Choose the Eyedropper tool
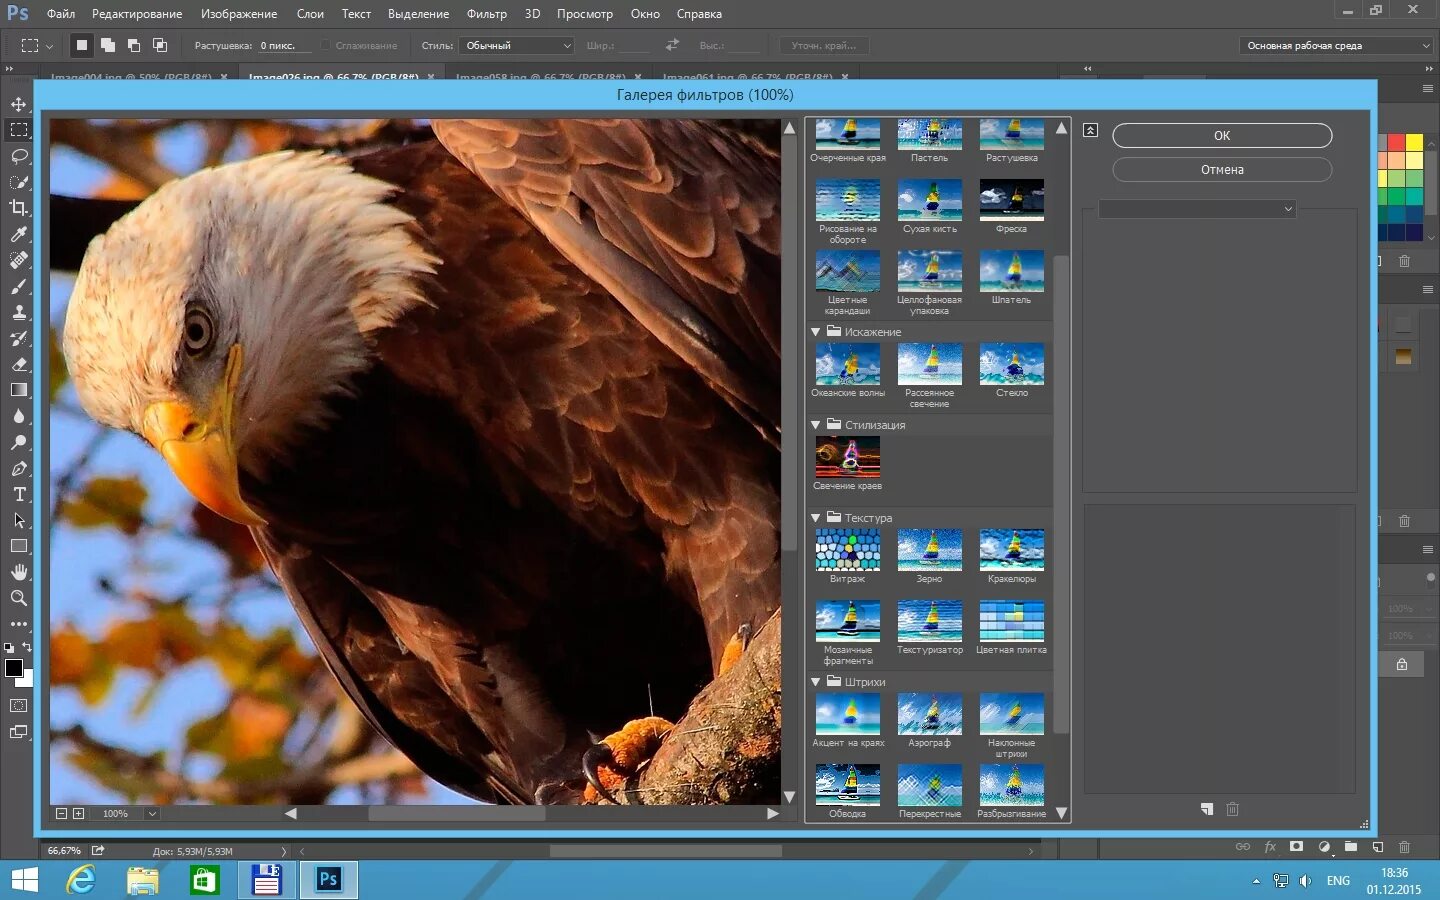 (19, 234)
